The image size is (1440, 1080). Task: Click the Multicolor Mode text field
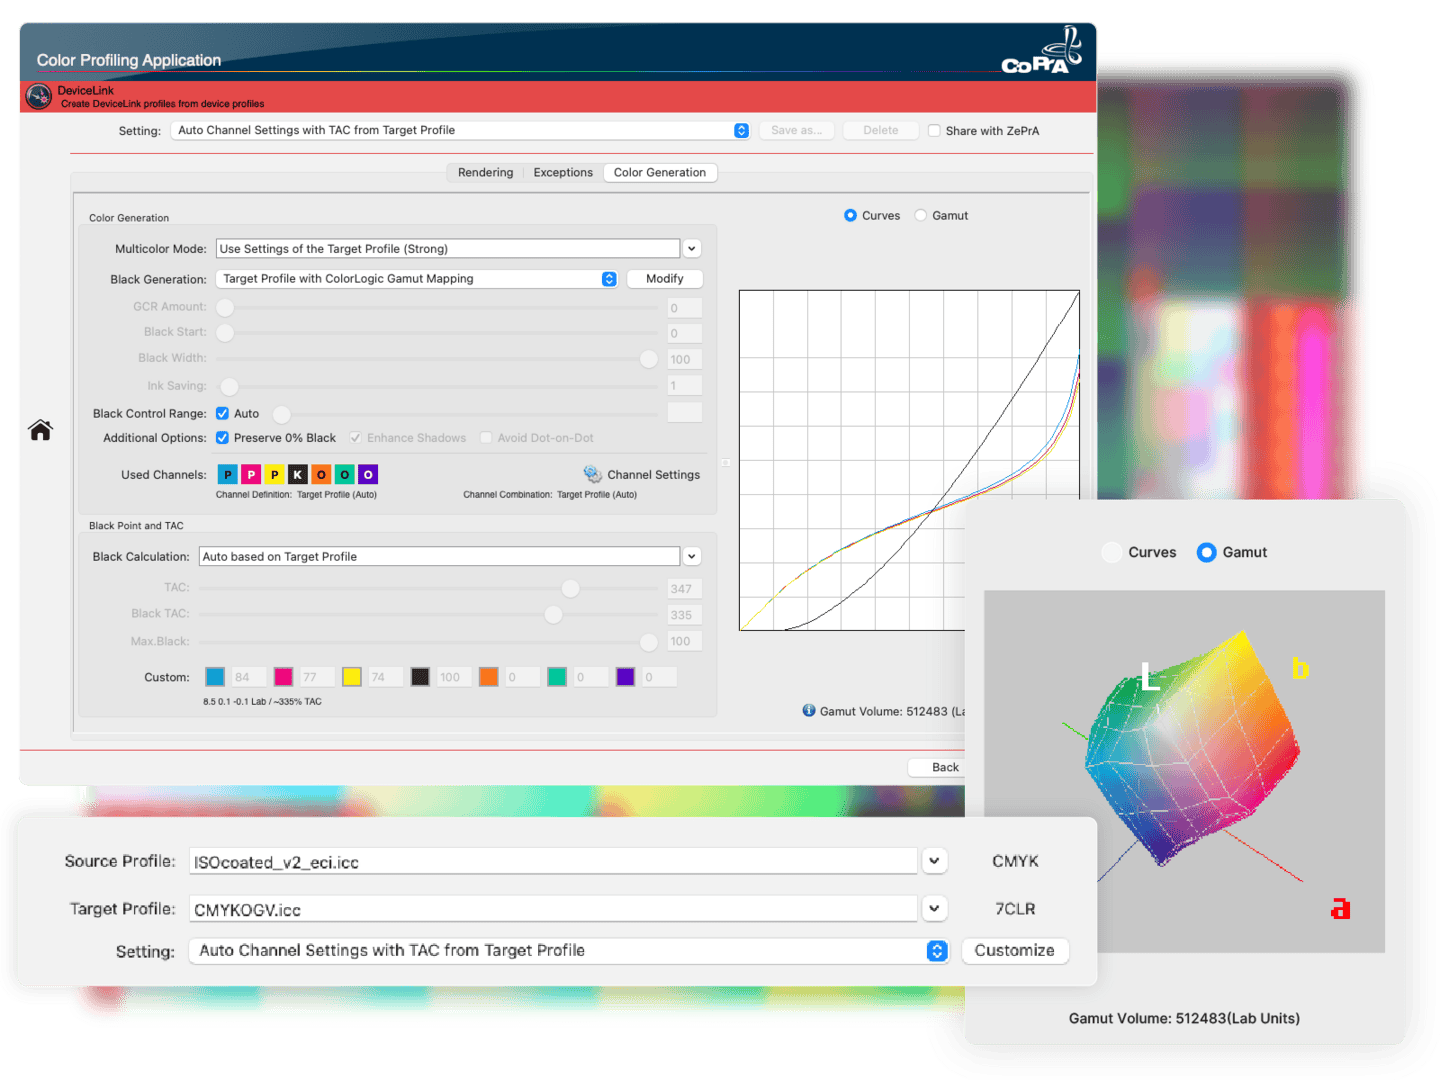point(448,249)
